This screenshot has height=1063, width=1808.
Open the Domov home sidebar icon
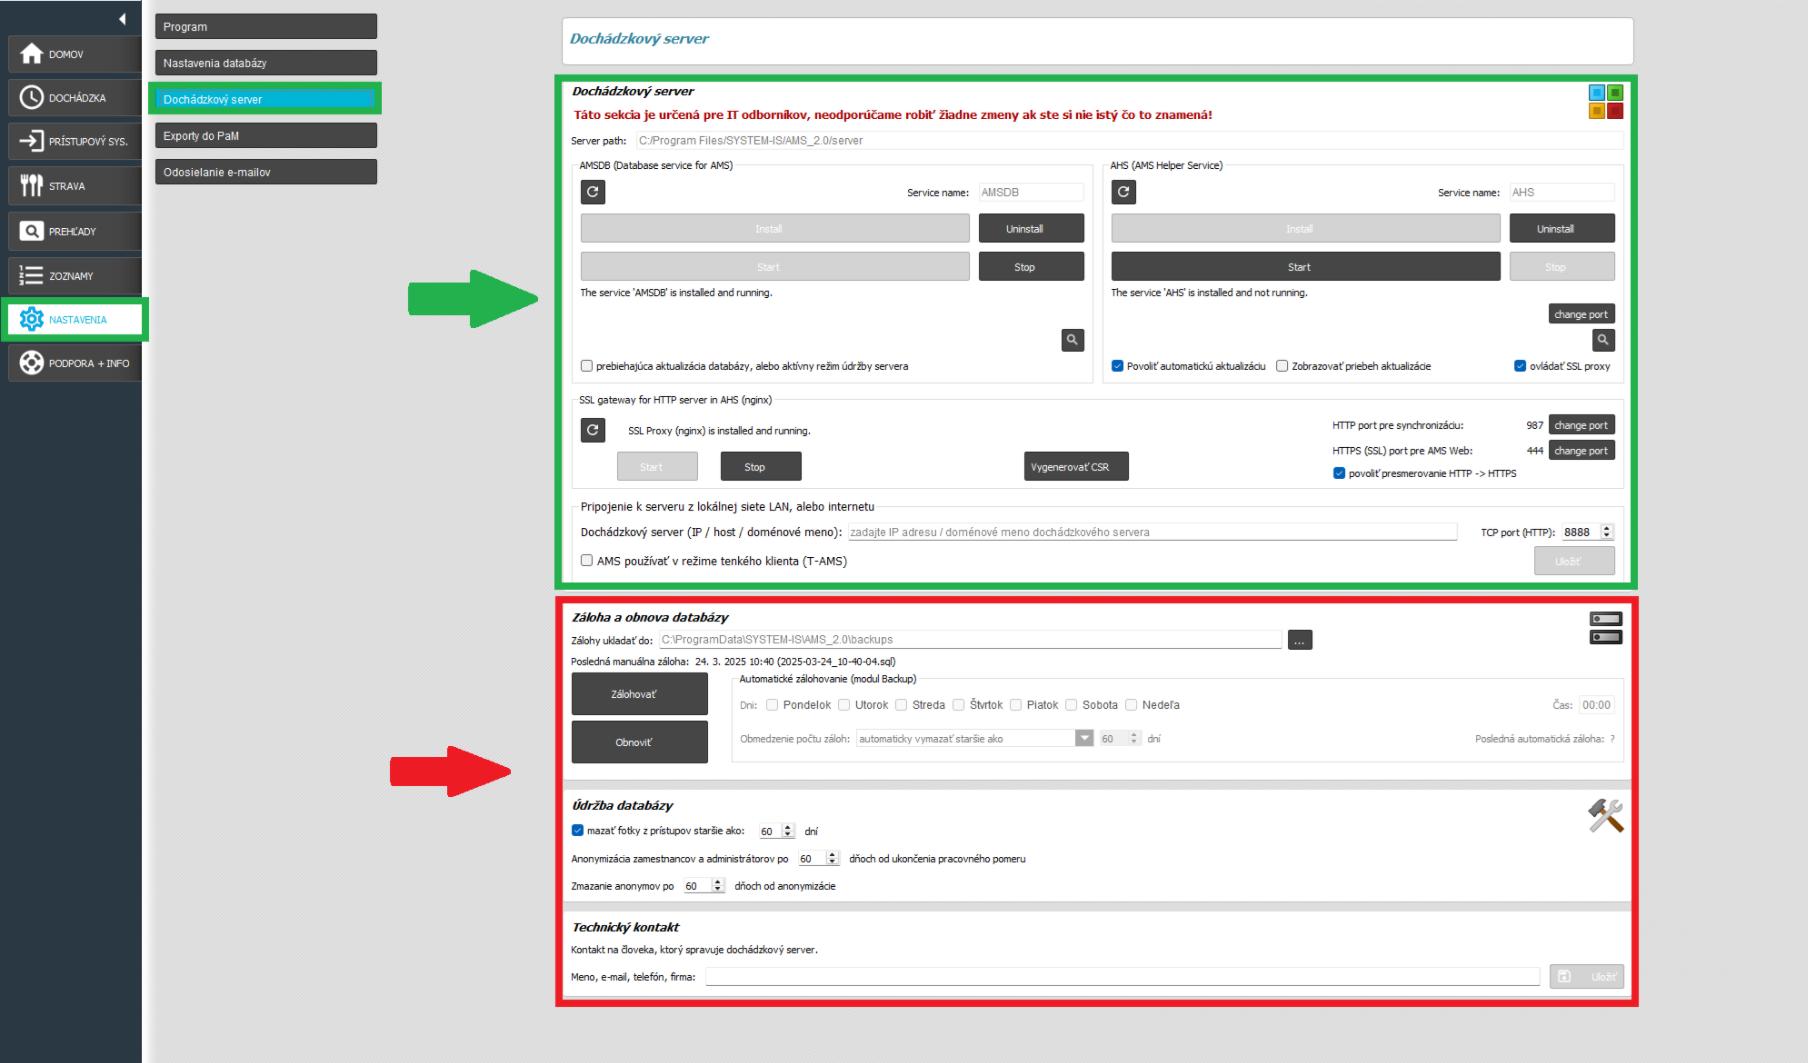click(x=32, y=54)
